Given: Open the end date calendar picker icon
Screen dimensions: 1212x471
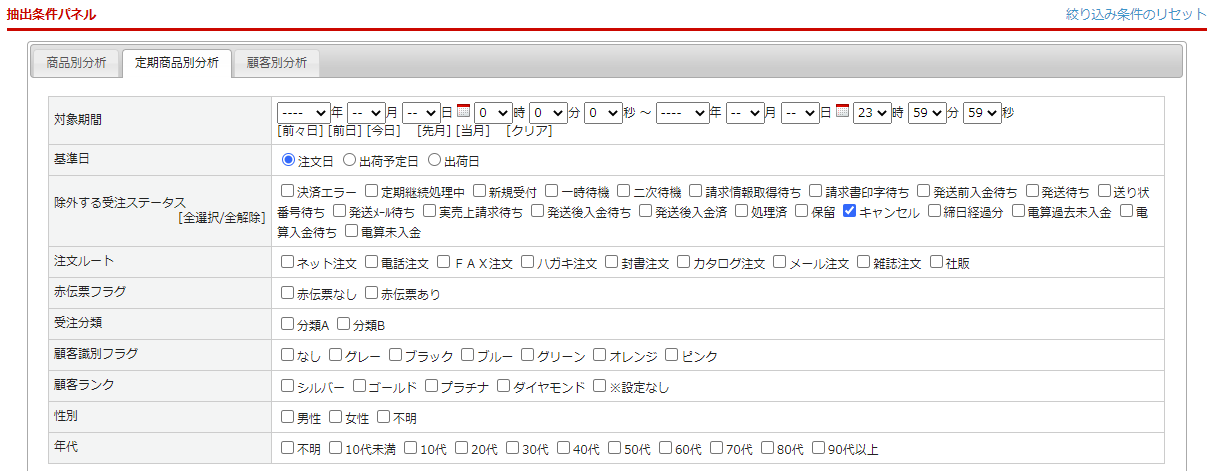Looking at the screenshot, I should pyautogui.click(x=843, y=112).
